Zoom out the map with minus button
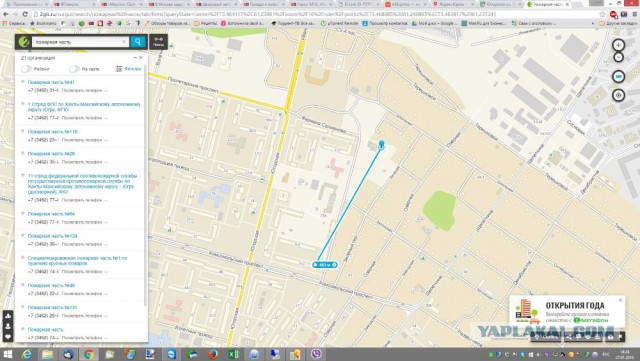This screenshot has width=640, height=361. point(618,57)
